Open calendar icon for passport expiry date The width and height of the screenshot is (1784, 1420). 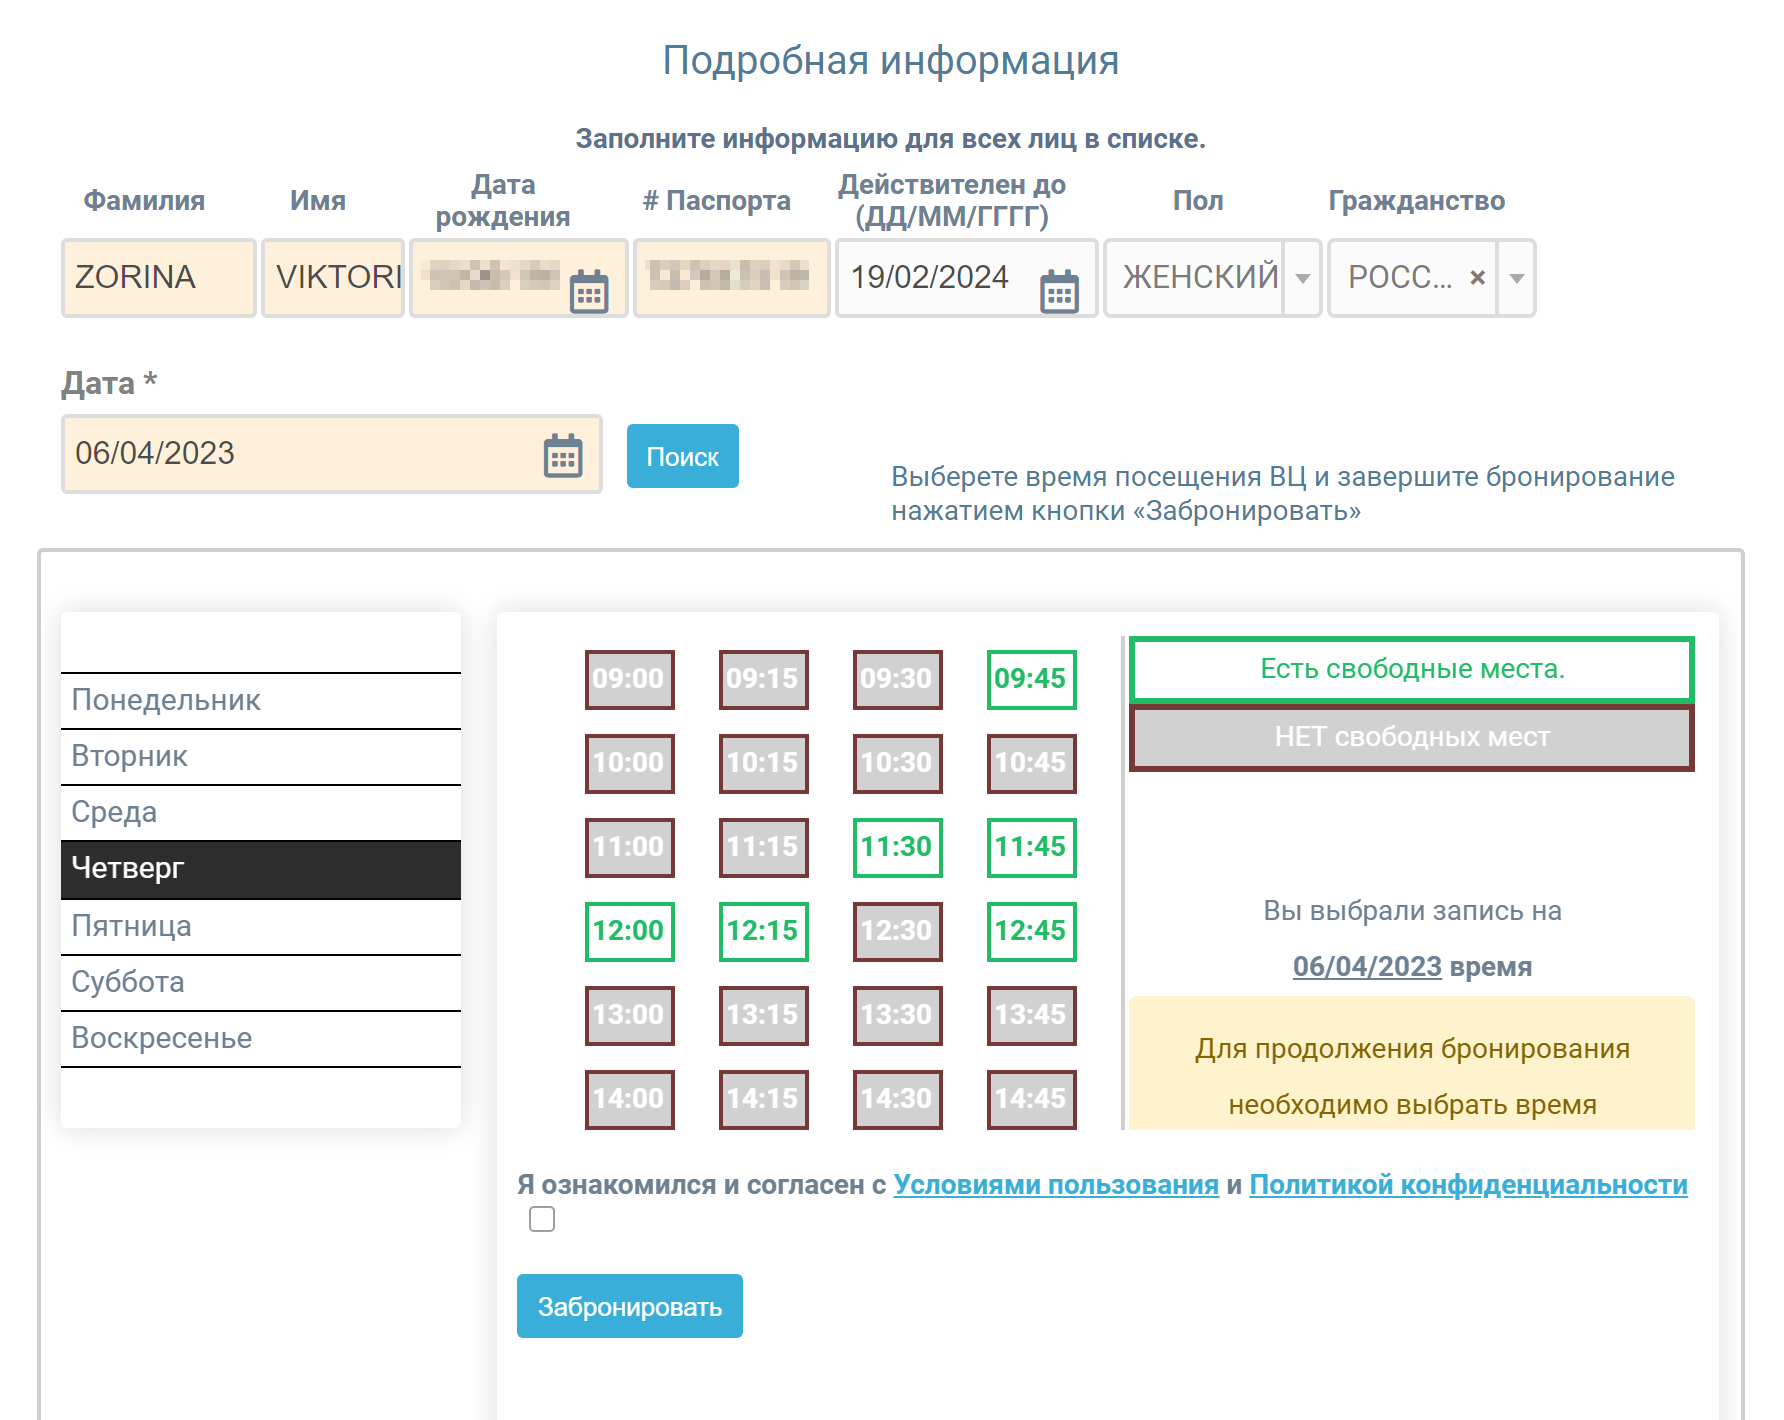(x=1059, y=291)
